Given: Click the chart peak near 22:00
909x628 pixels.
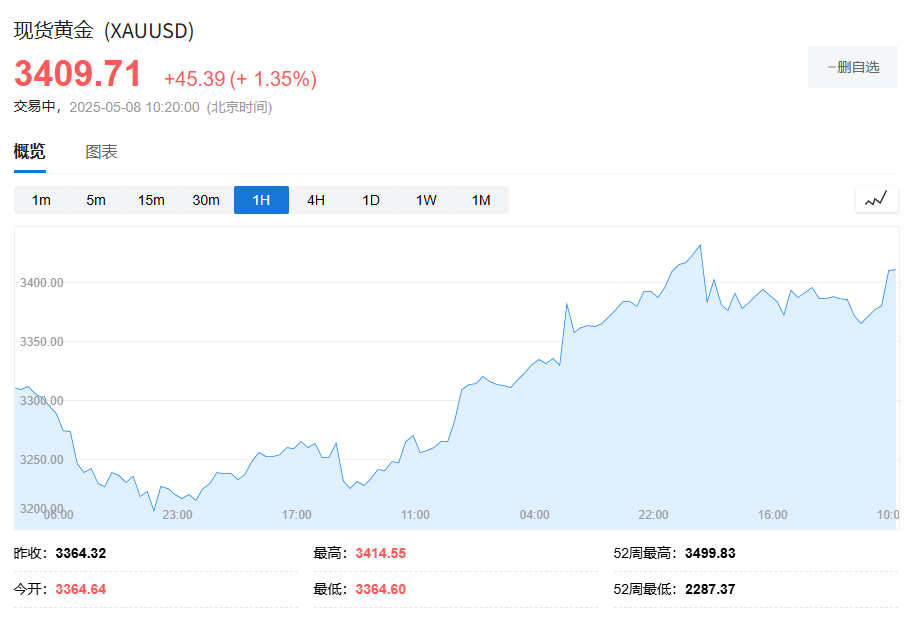Looking at the screenshot, I should [700, 245].
